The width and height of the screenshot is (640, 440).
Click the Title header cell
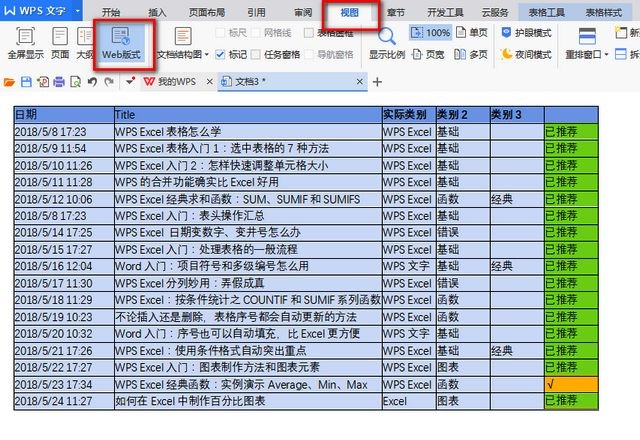click(248, 115)
